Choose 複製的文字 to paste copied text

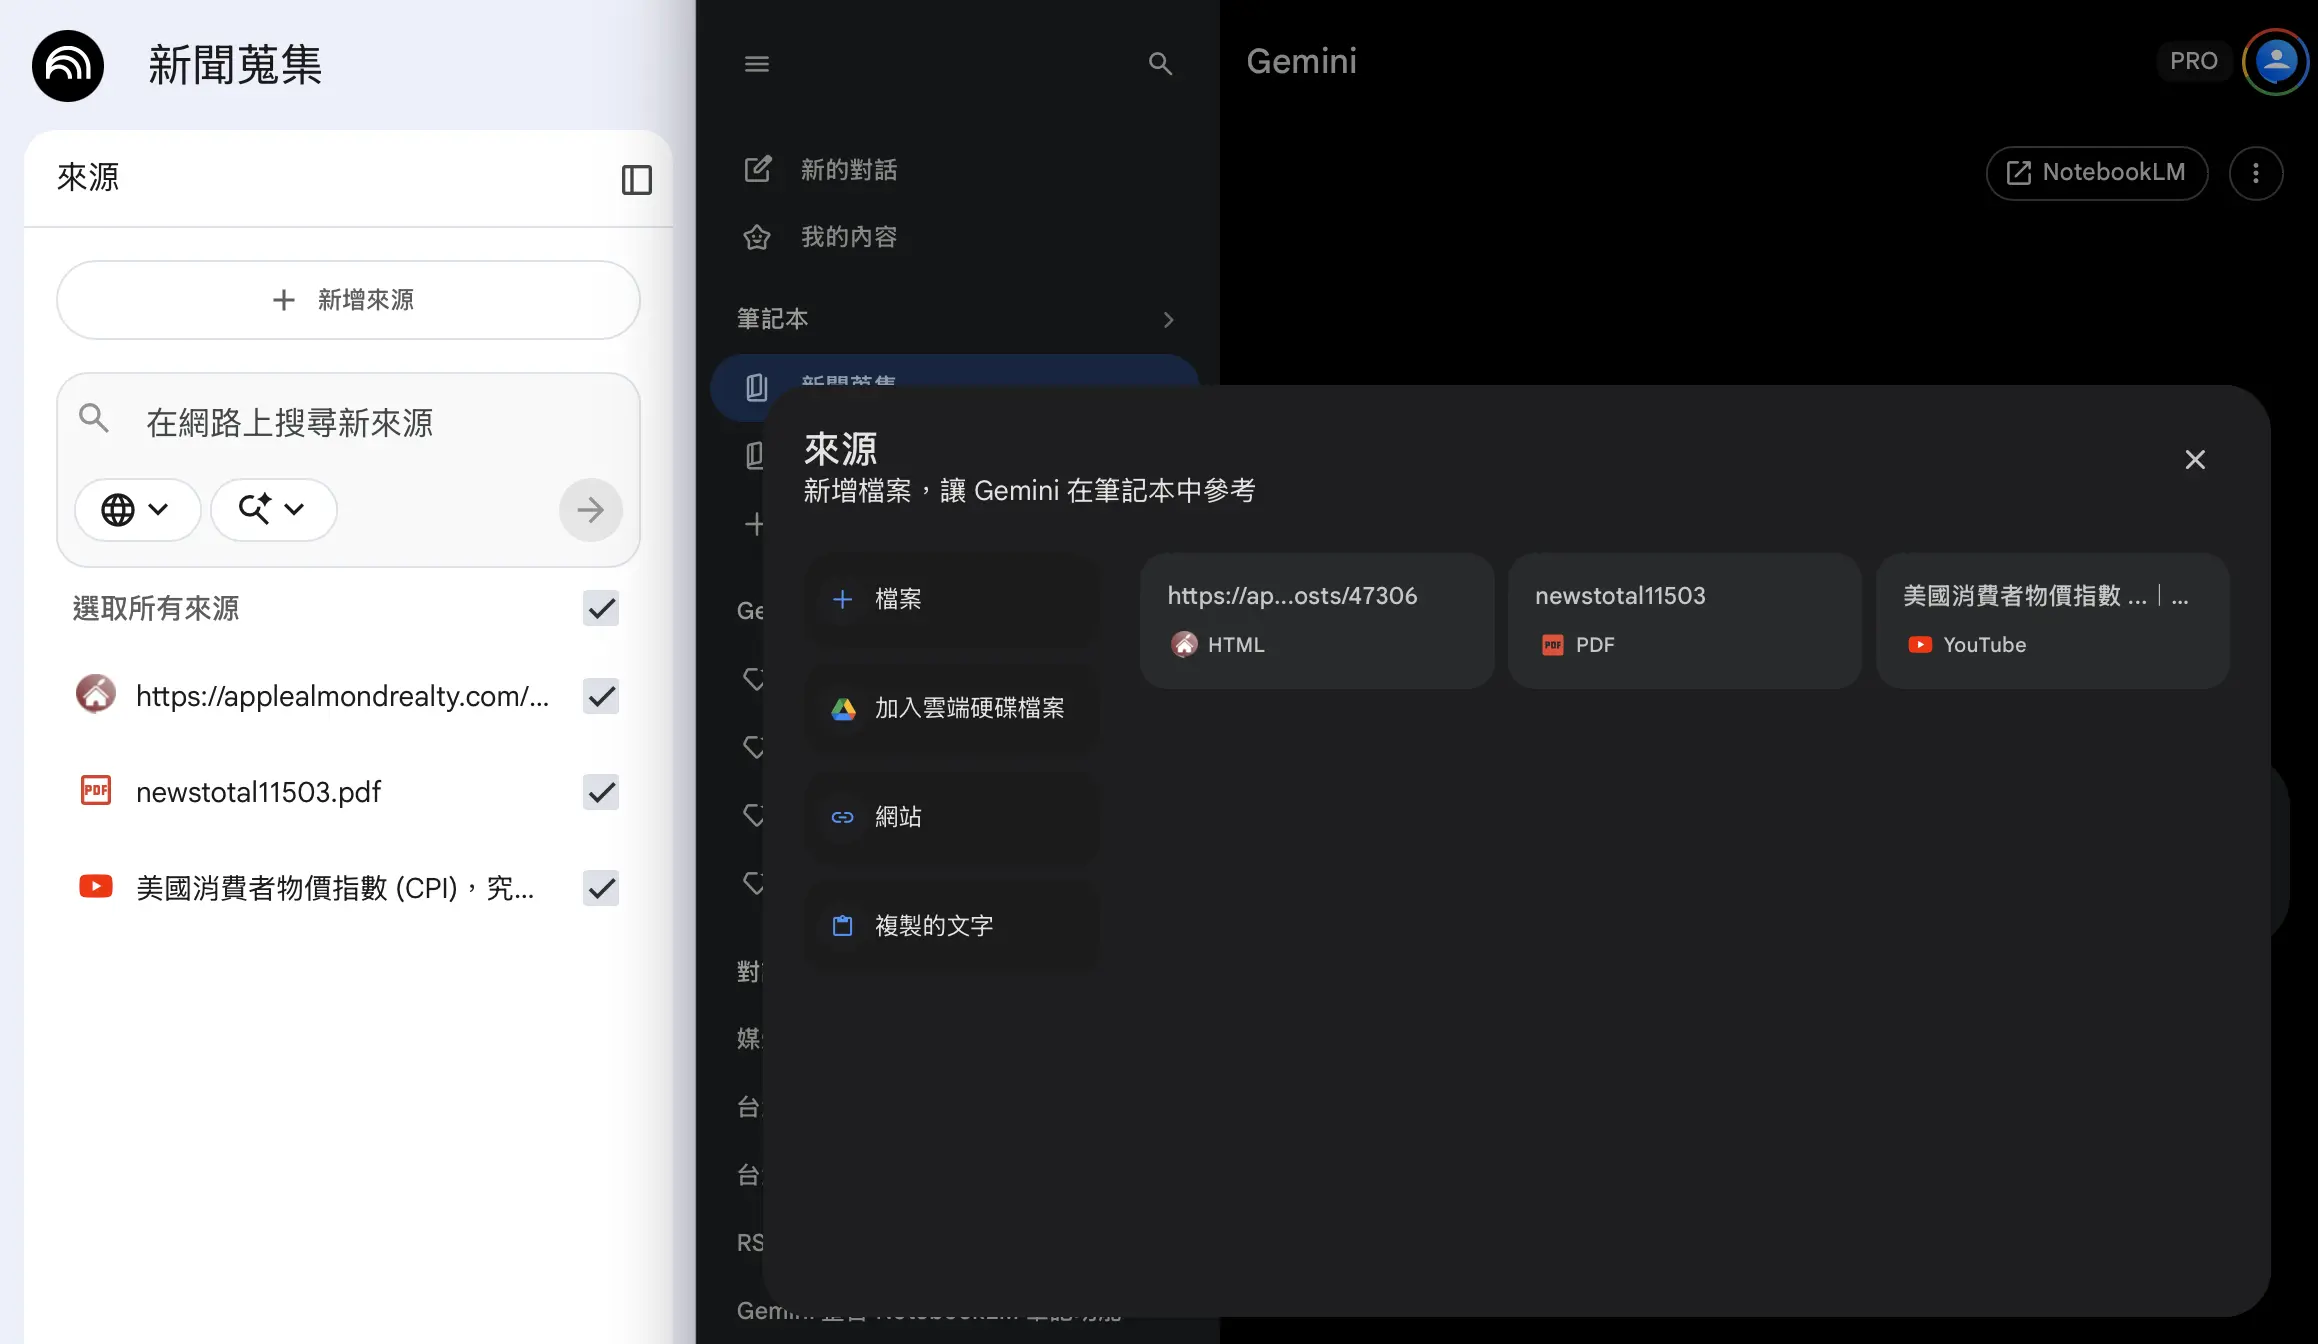point(952,926)
